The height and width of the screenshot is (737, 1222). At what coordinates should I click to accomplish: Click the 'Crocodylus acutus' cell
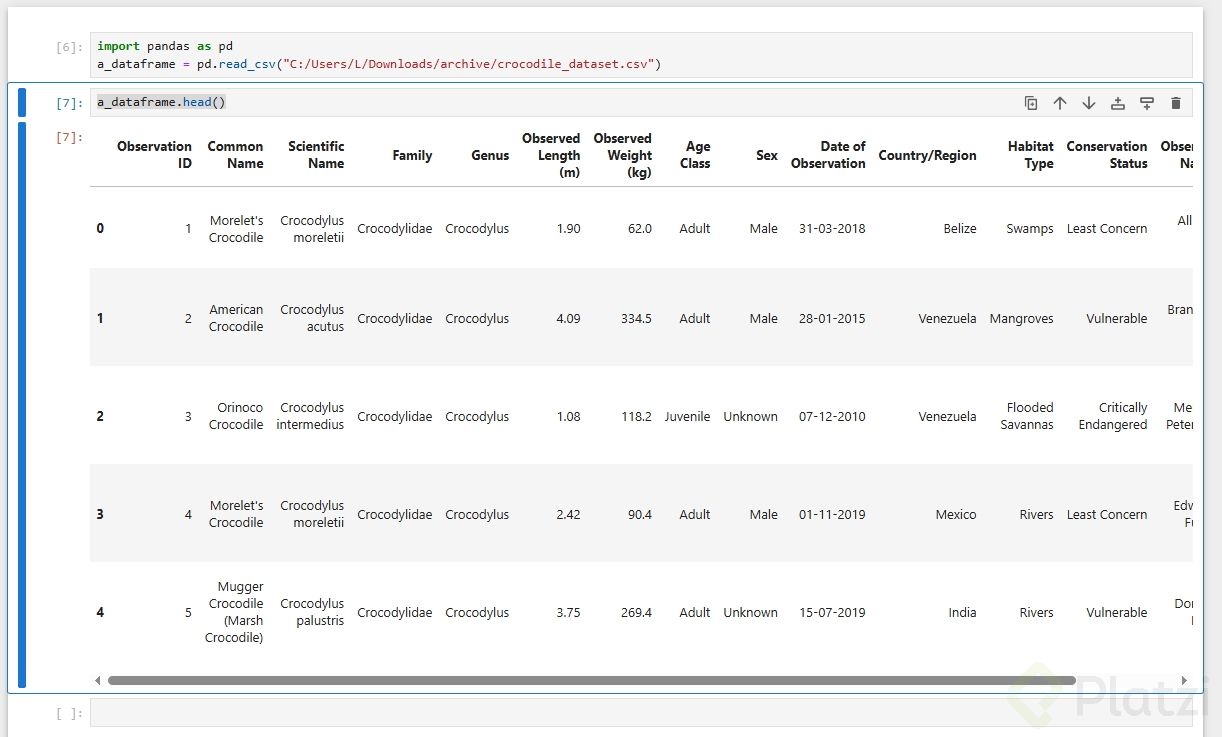[312, 318]
